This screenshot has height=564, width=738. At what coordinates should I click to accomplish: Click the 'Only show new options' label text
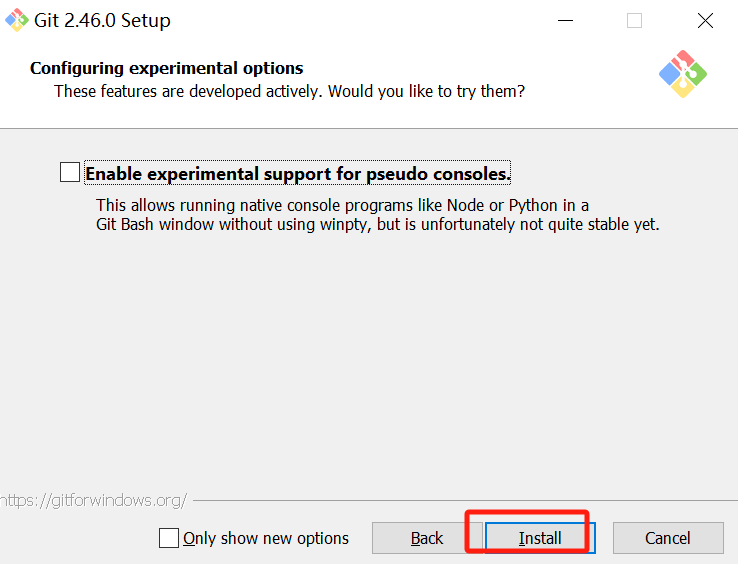pyautogui.click(x=266, y=538)
